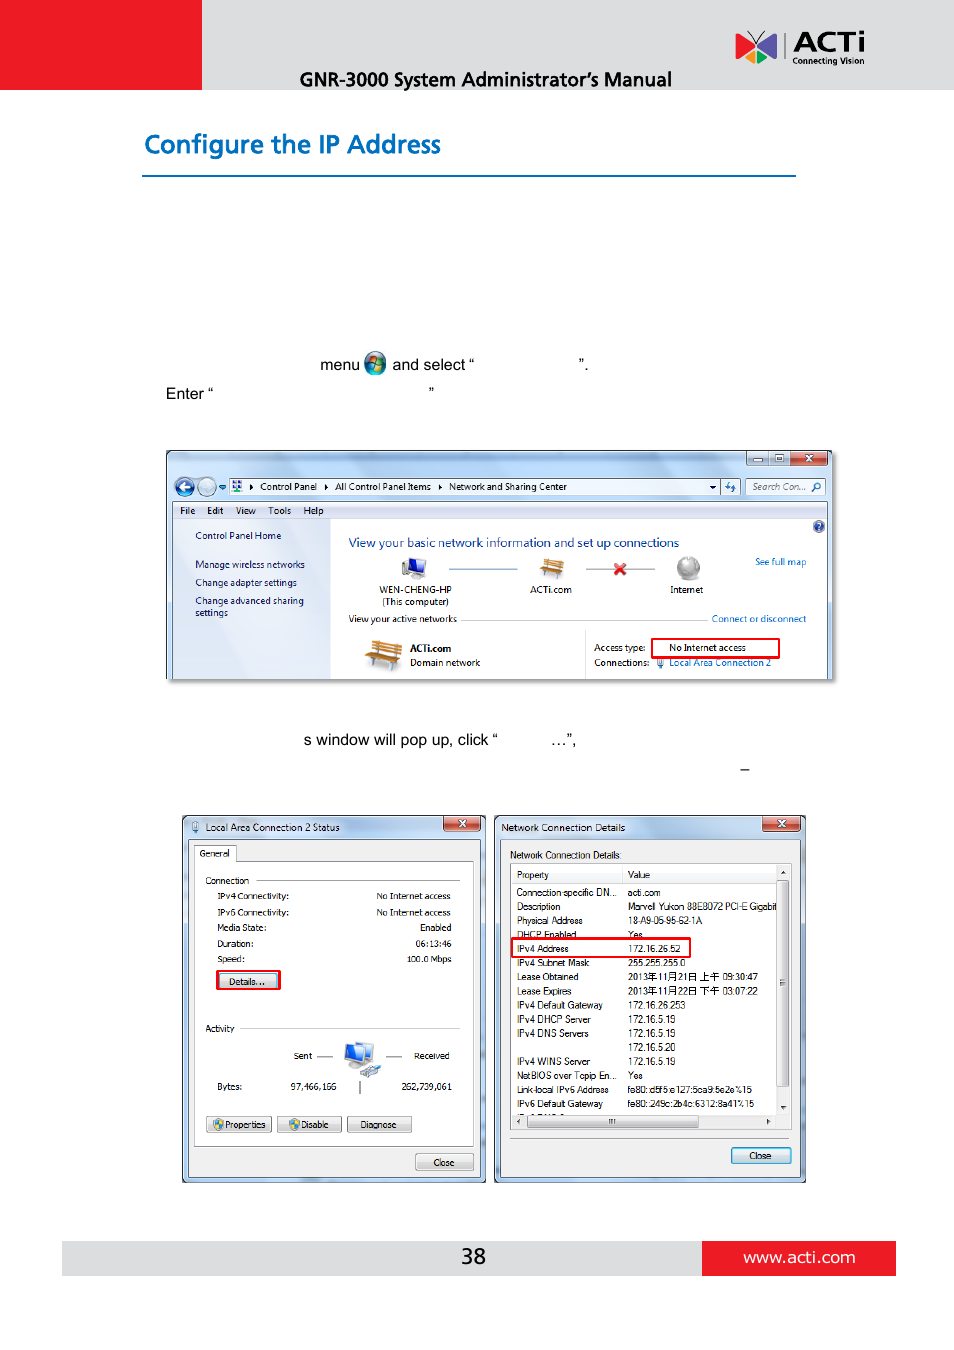
Task: Click the network activity computers icon
Action: pyautogui.click(x=362, y=1059)
